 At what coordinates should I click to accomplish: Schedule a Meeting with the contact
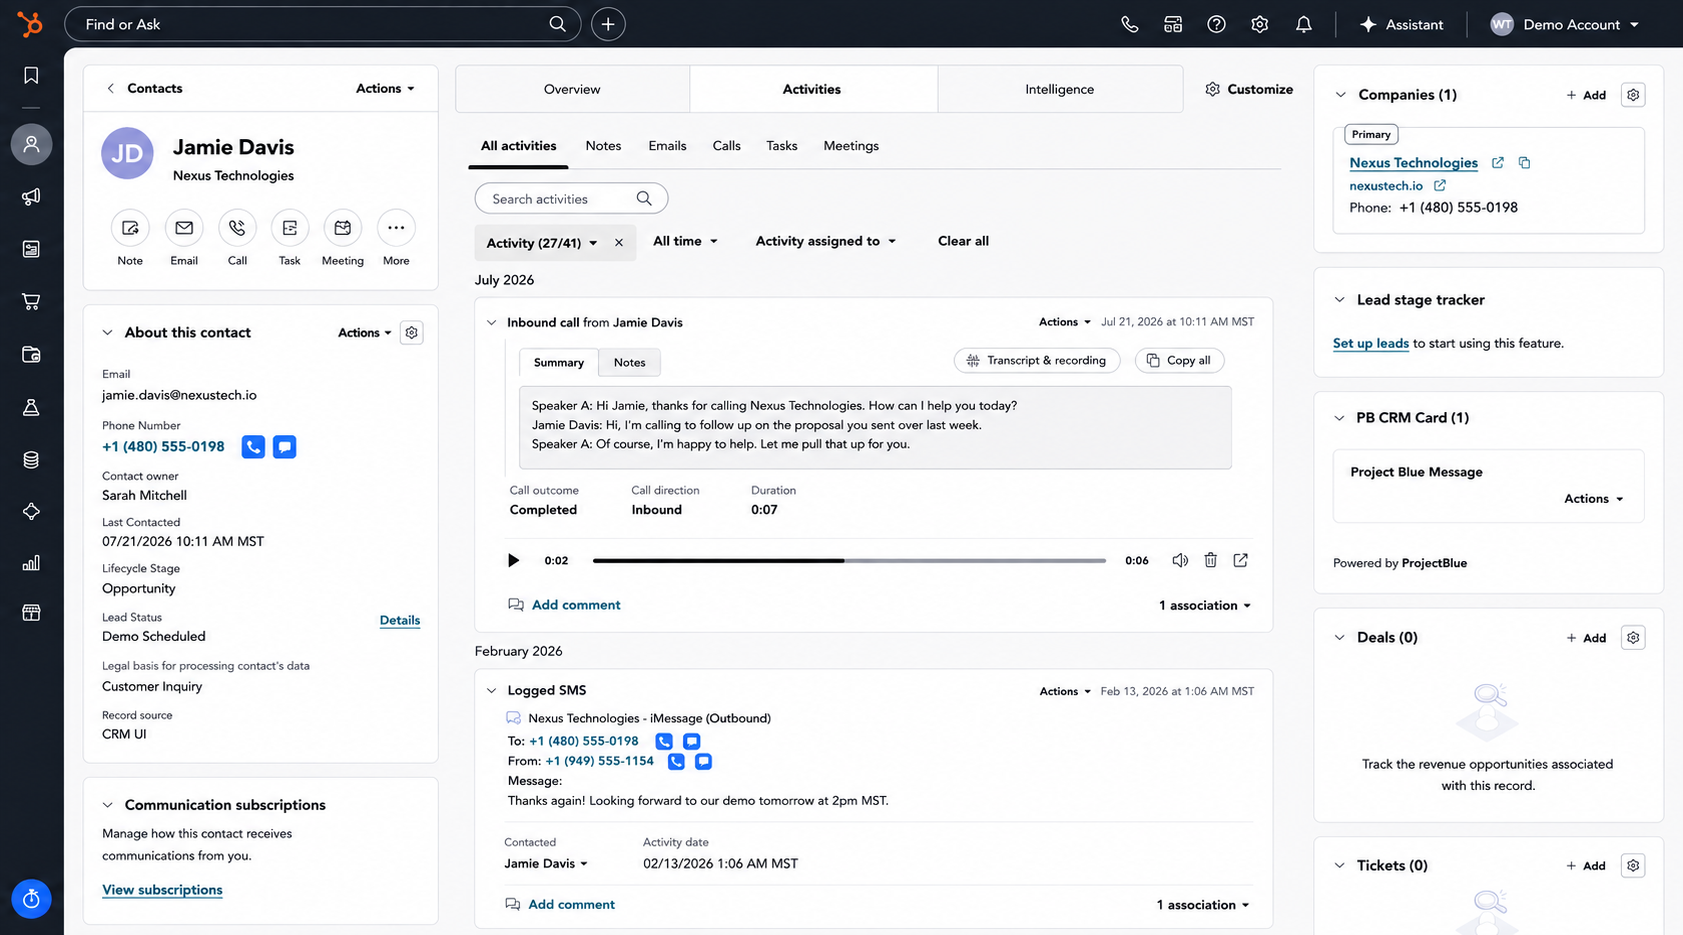pos(343,228)
